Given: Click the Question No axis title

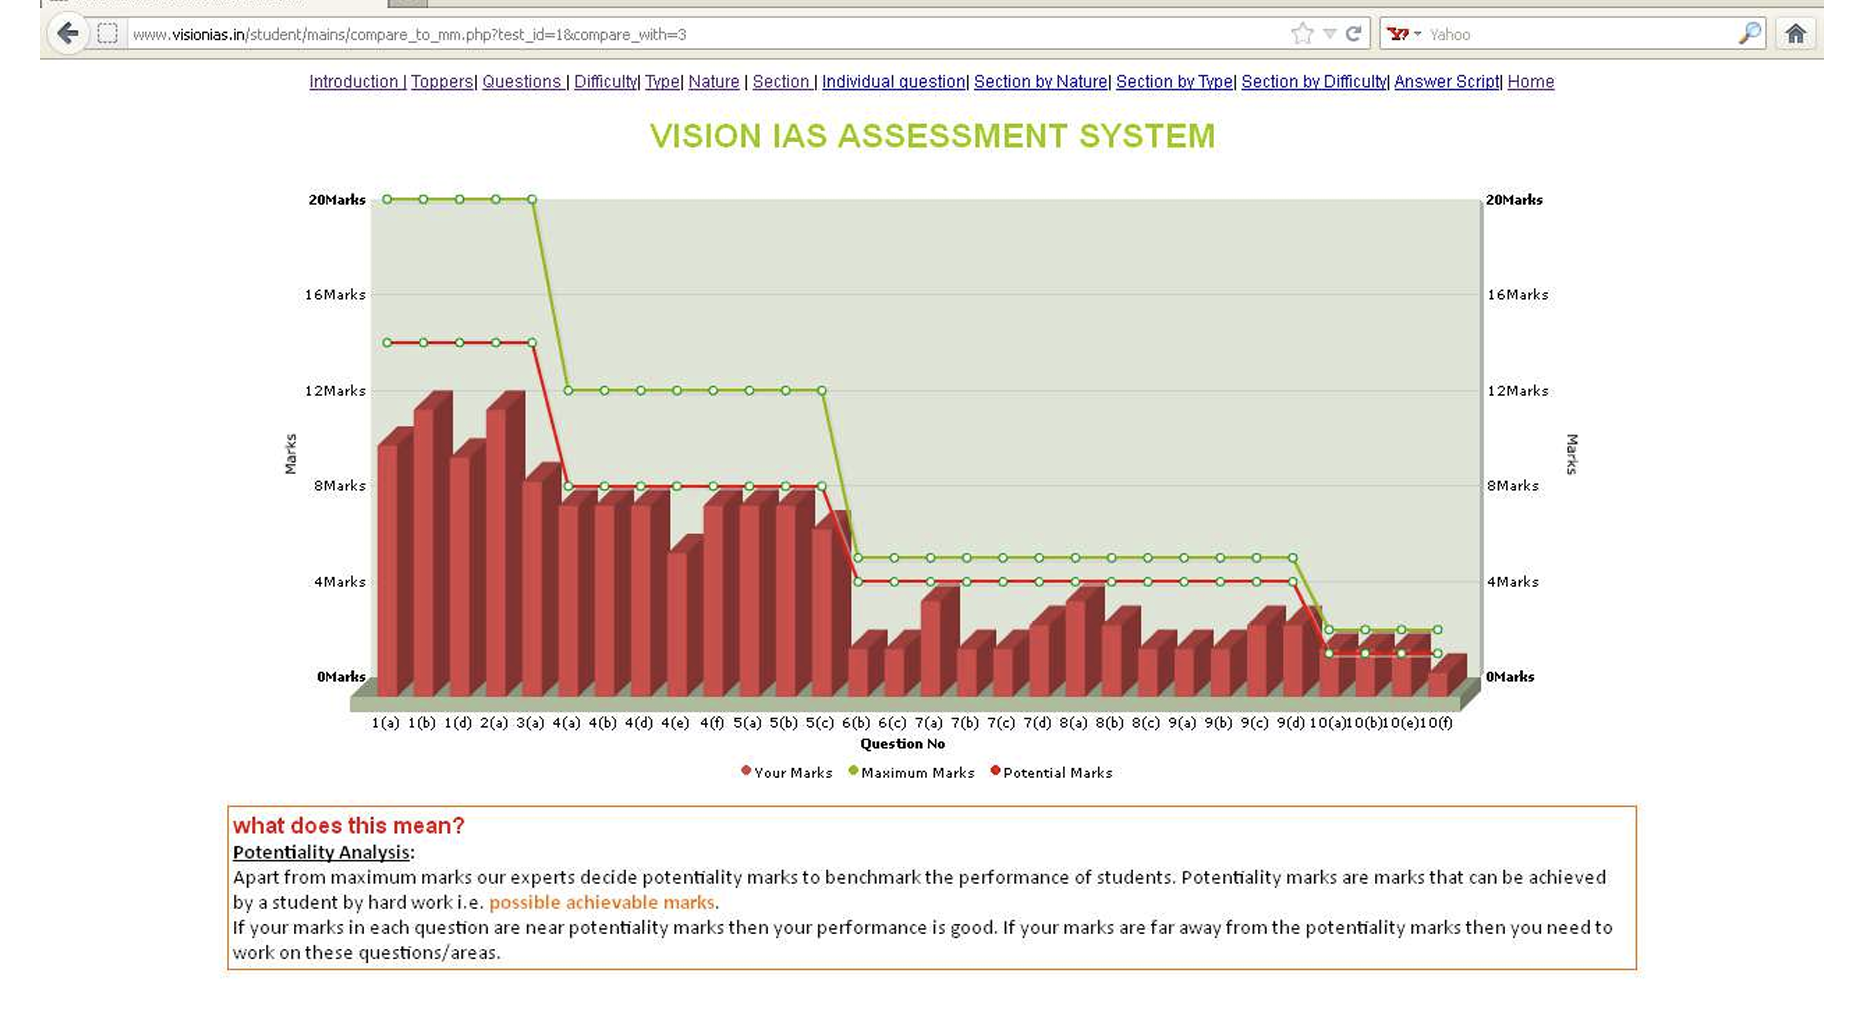Looking at the screenshot, I should click(x=903, y=744).
